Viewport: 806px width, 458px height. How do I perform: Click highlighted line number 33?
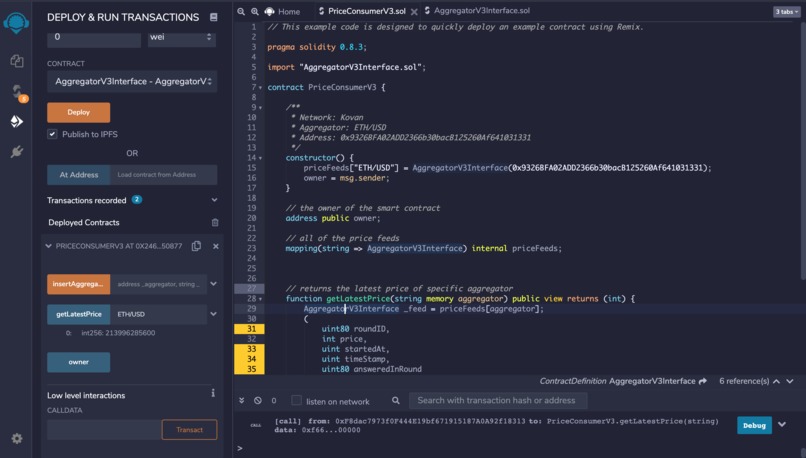point(249,349)
